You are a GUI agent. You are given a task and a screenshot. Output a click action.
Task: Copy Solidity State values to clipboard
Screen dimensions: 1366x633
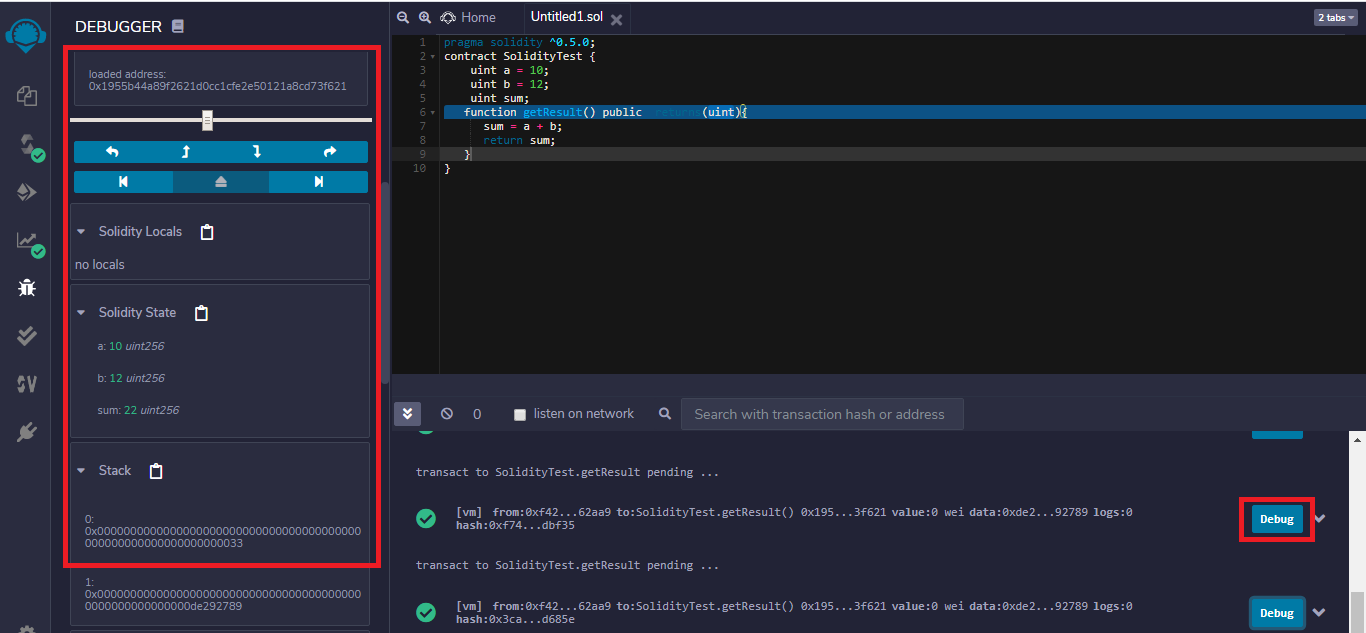(201, 313)
